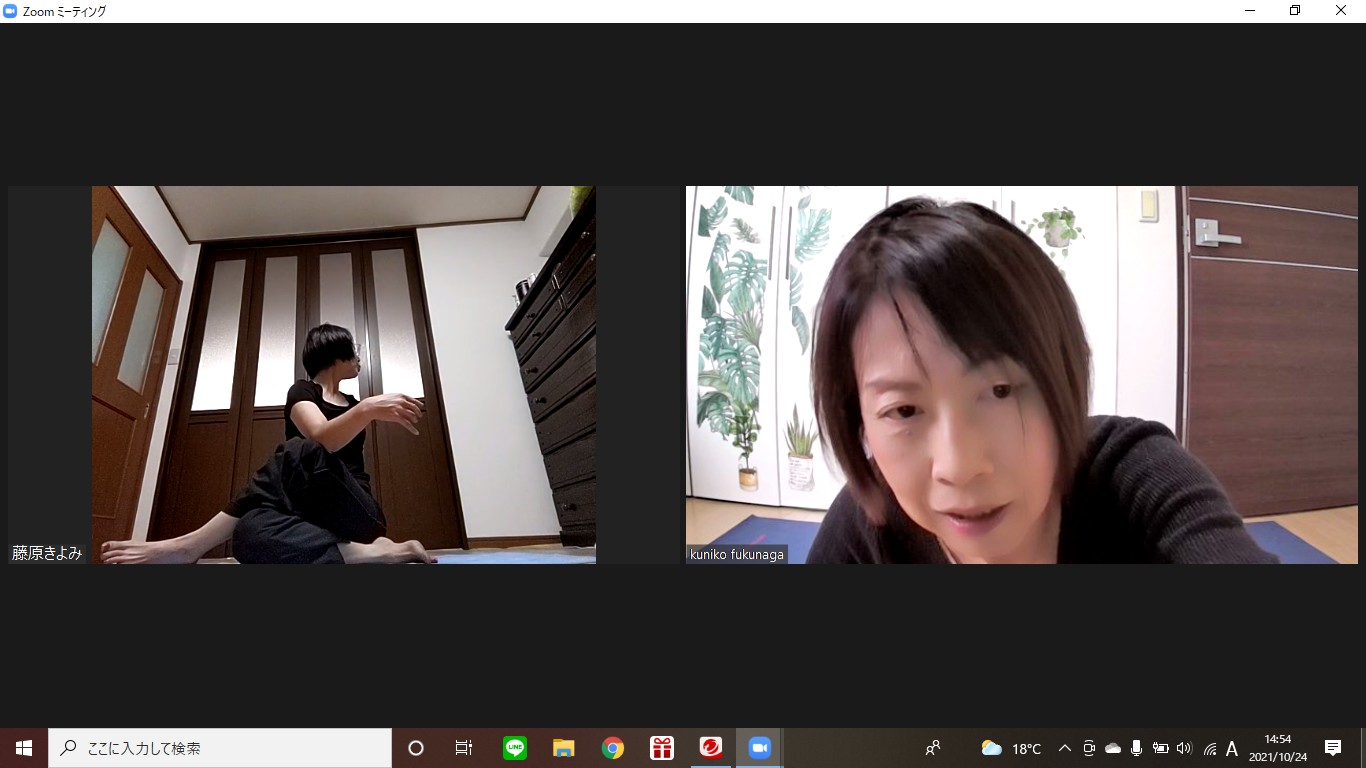This screenshot has height=768, width=1366.
Task: Open Cortana circle icon in taskbar
Action: click(416, 748)
